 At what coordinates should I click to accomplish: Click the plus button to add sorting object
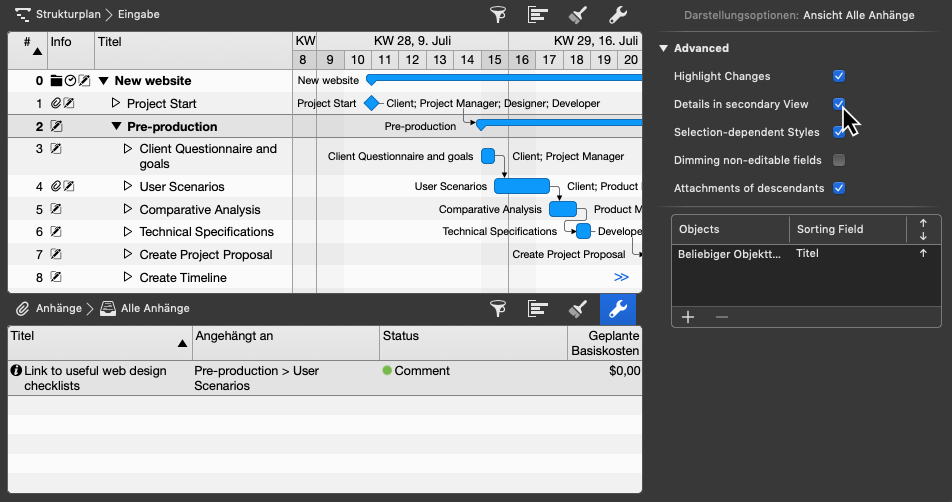(x=688, y=317)
